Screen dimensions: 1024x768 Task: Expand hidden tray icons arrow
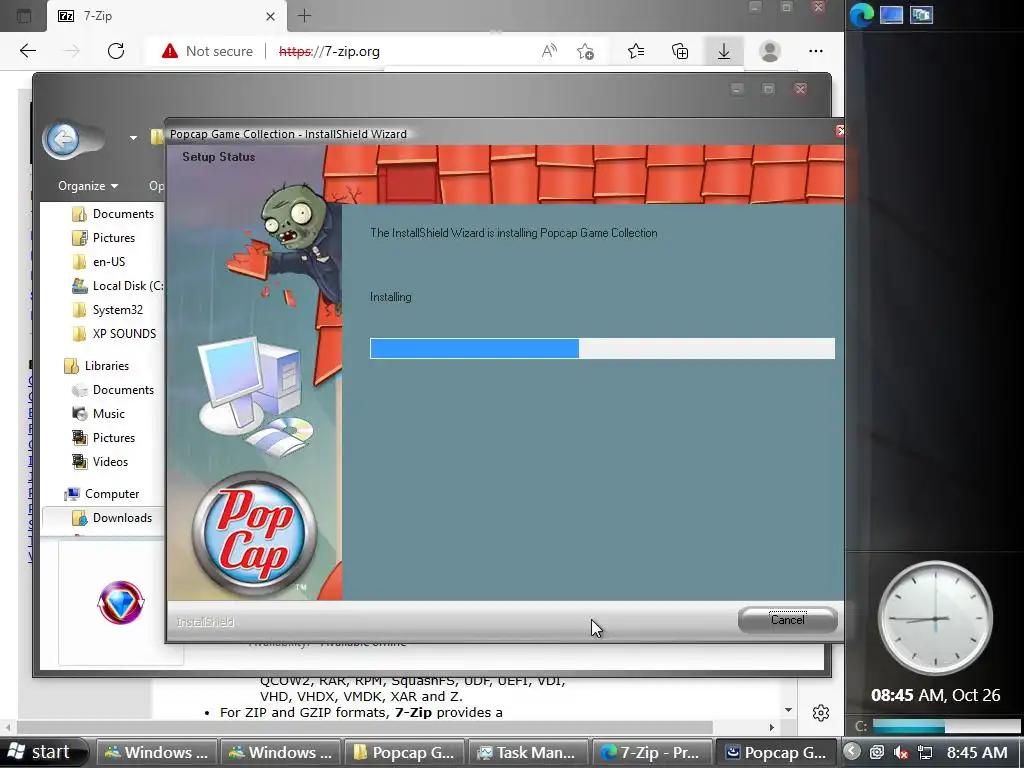click(852, 752)
